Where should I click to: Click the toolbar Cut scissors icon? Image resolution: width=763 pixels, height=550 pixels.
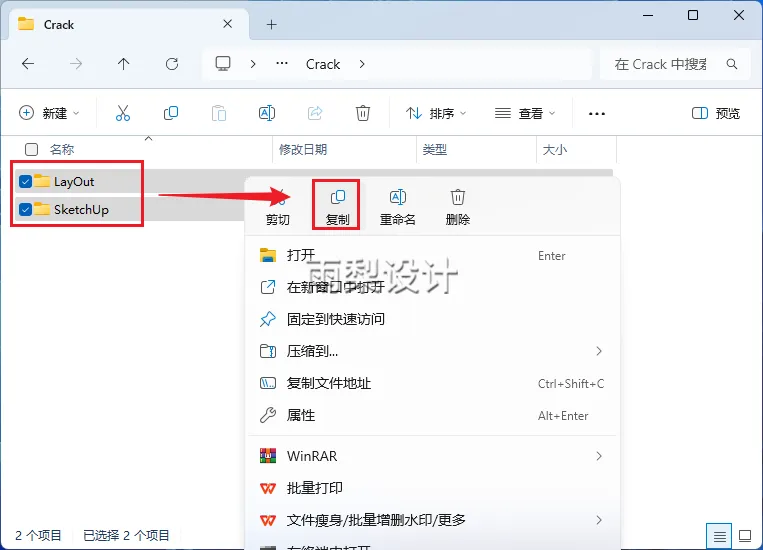[123, 113]
